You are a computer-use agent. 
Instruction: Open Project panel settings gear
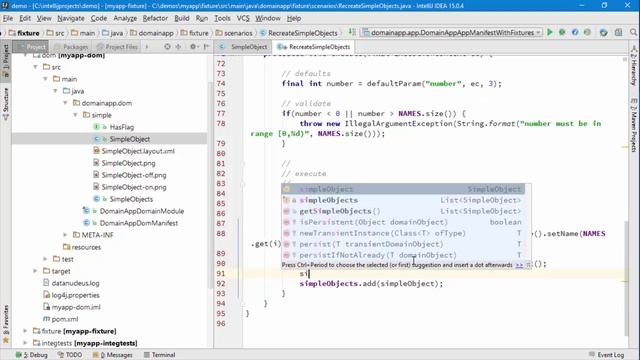pos(193,47)
